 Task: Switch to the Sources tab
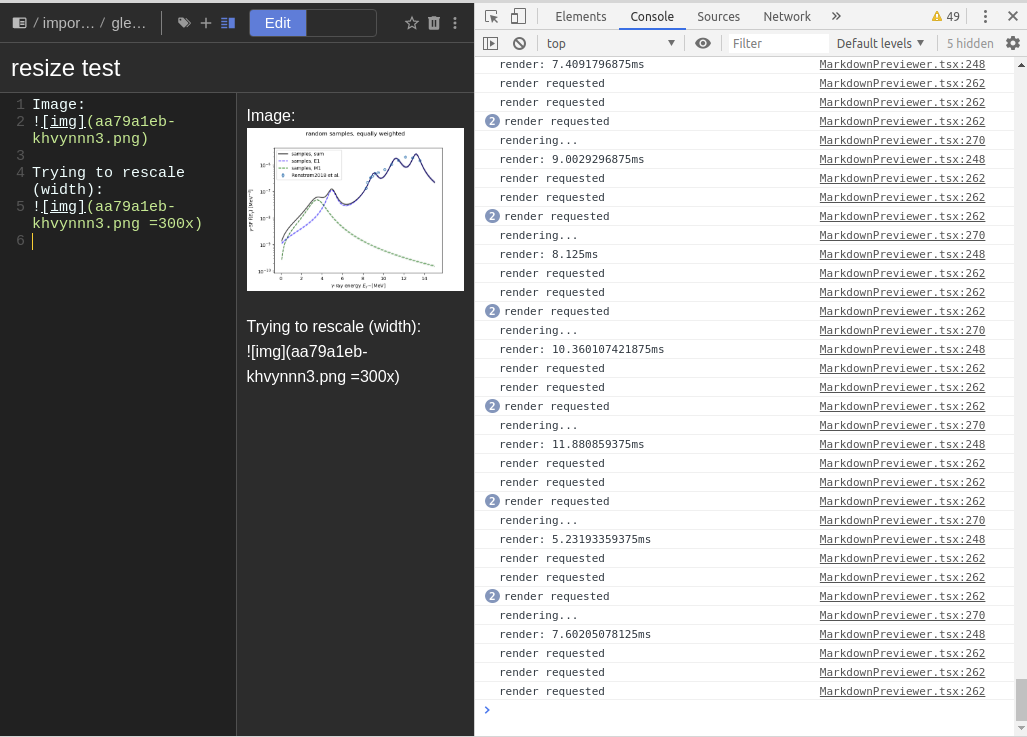718,16
